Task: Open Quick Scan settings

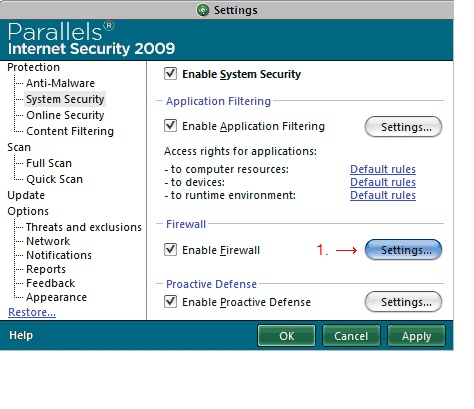Action: (x=54, y=179)
